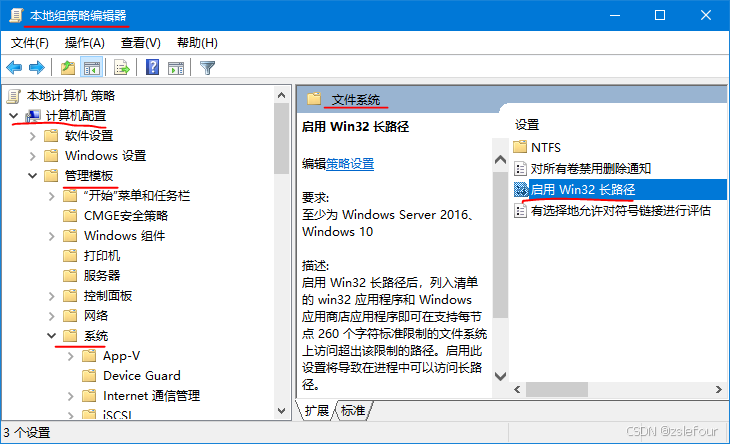The image size is (730, 444).
Task: Click the 打印机 folder icon
Action: point(70,256)
